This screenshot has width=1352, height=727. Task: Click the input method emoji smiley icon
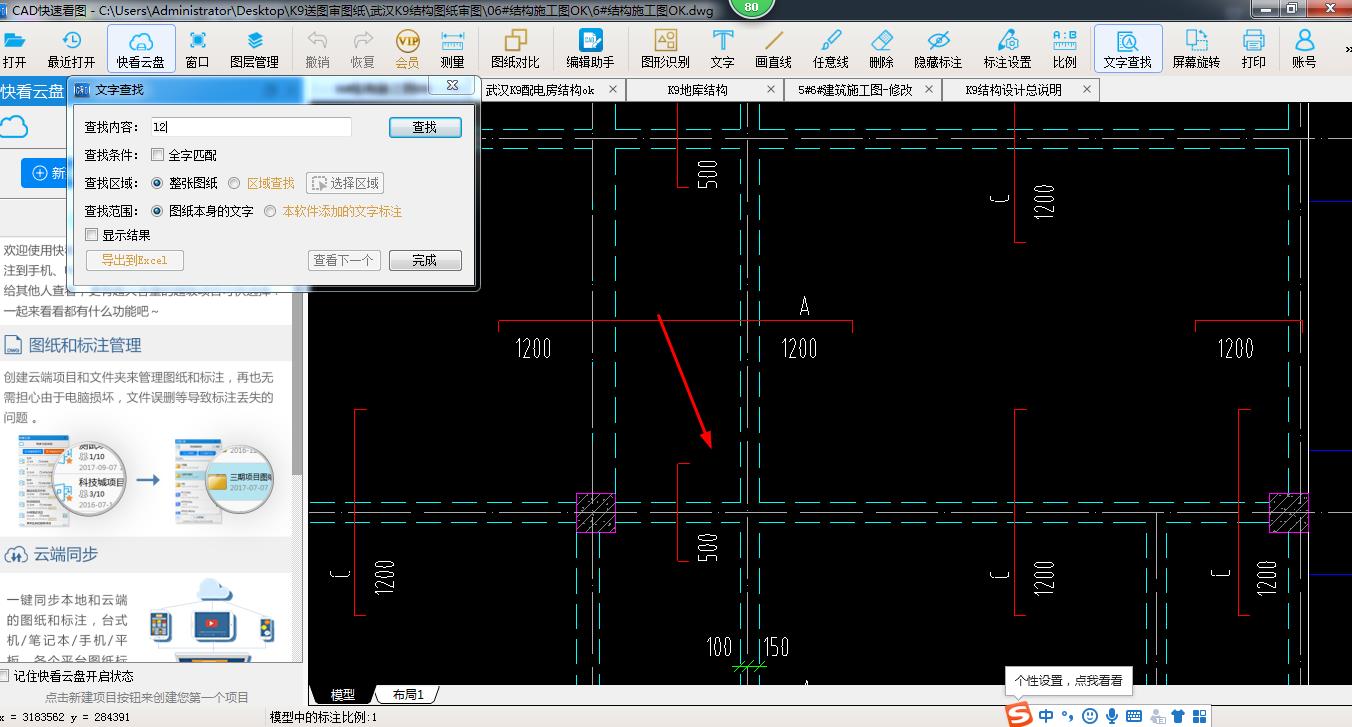pos(1090,716)
